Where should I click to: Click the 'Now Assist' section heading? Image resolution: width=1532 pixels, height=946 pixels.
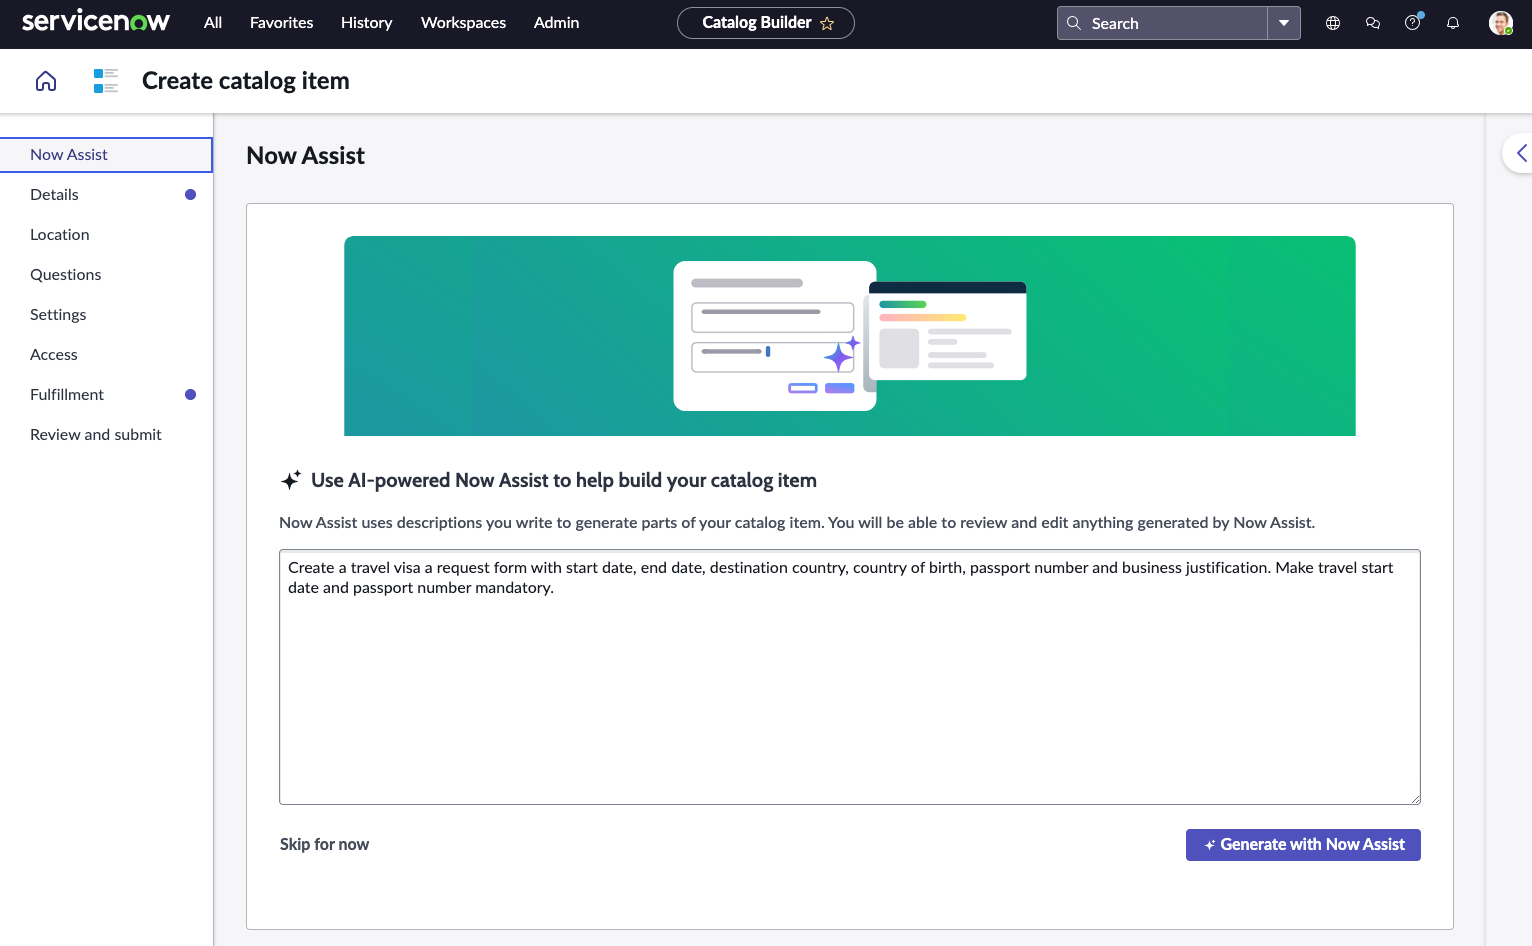tap(306, 156)
